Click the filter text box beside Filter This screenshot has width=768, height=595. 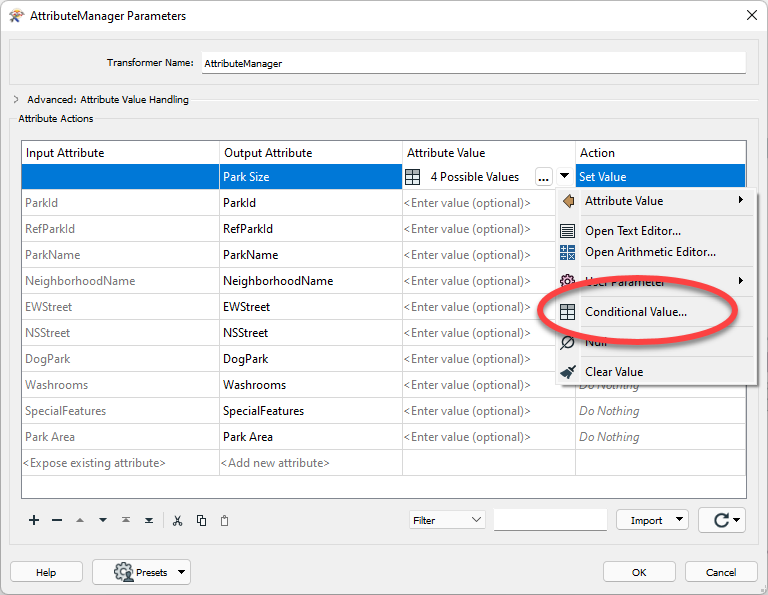(550, 520)
